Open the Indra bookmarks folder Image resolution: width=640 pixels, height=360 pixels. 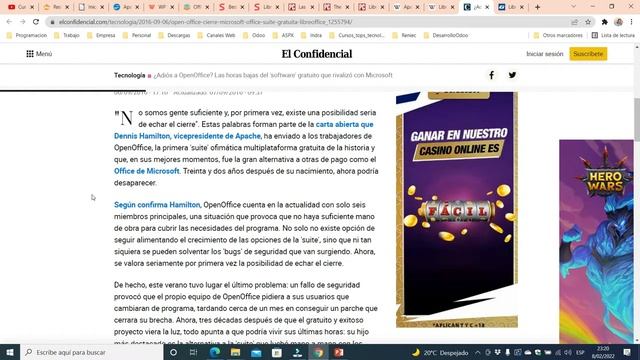click(311, 36)
